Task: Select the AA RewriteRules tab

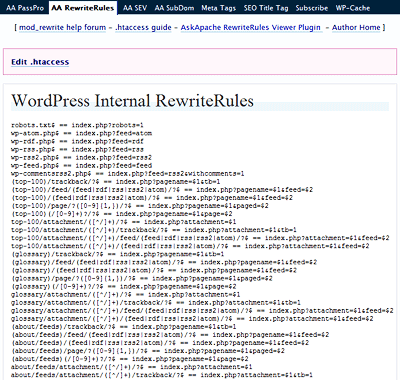Action: click(x=83, y=8)
